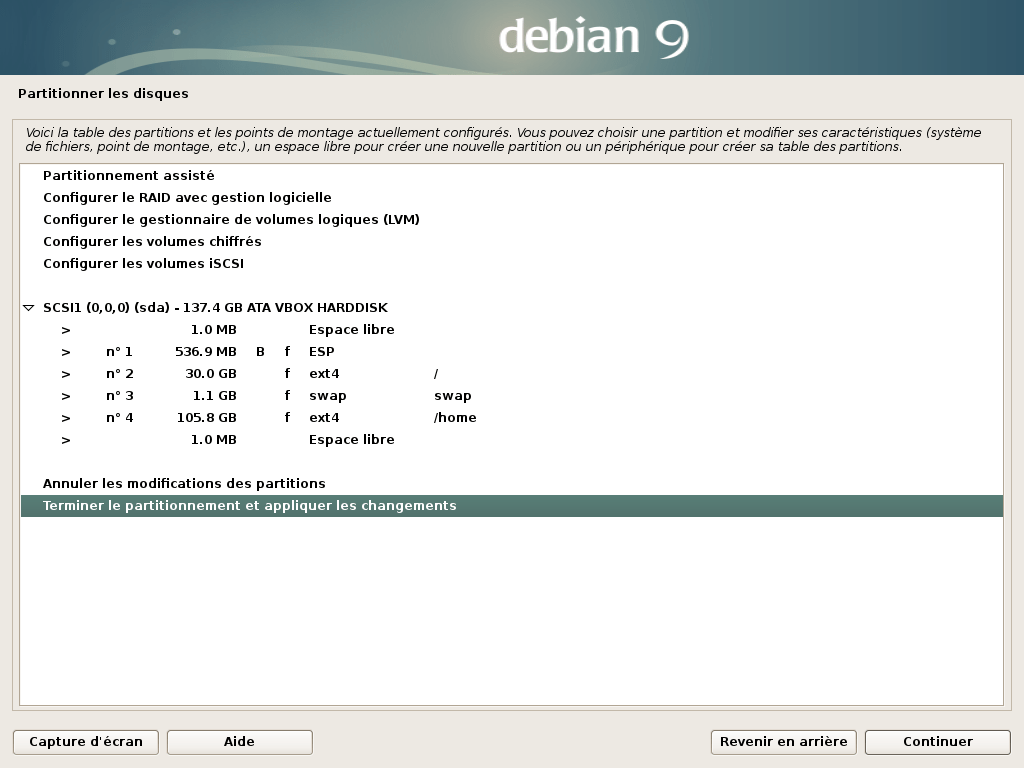Open Configurer le gestionnaire de volumes logiques (LVM)
The height and width of the screenshot is (768, 1024).
click(x=512, y=219)
